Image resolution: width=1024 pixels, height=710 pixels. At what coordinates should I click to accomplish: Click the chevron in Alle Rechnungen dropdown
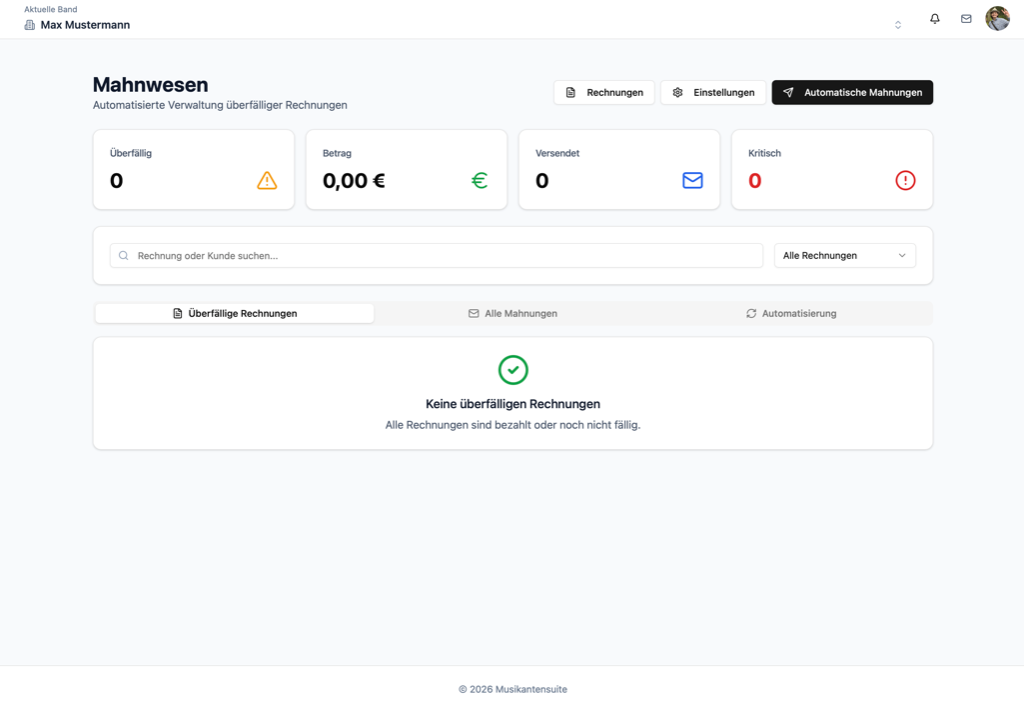pyautogui.click(x=902, y=255)
